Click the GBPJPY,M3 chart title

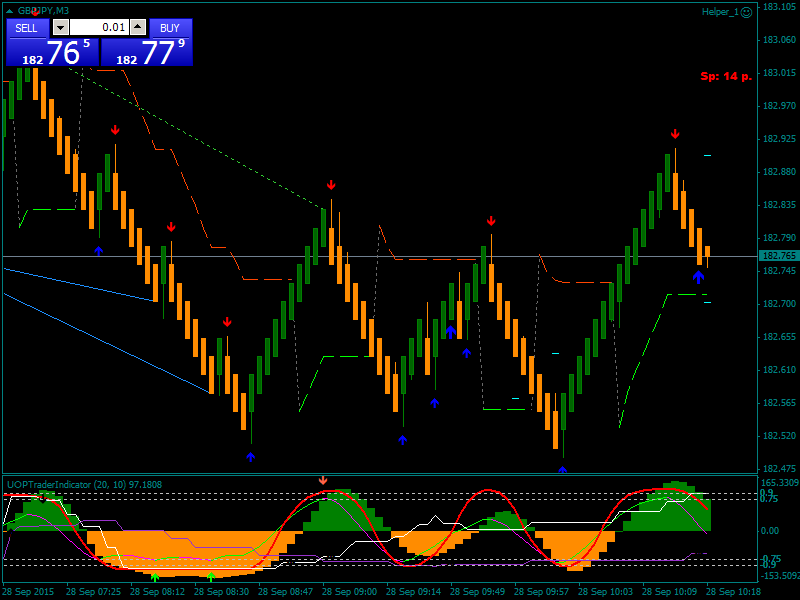(43, 11)
